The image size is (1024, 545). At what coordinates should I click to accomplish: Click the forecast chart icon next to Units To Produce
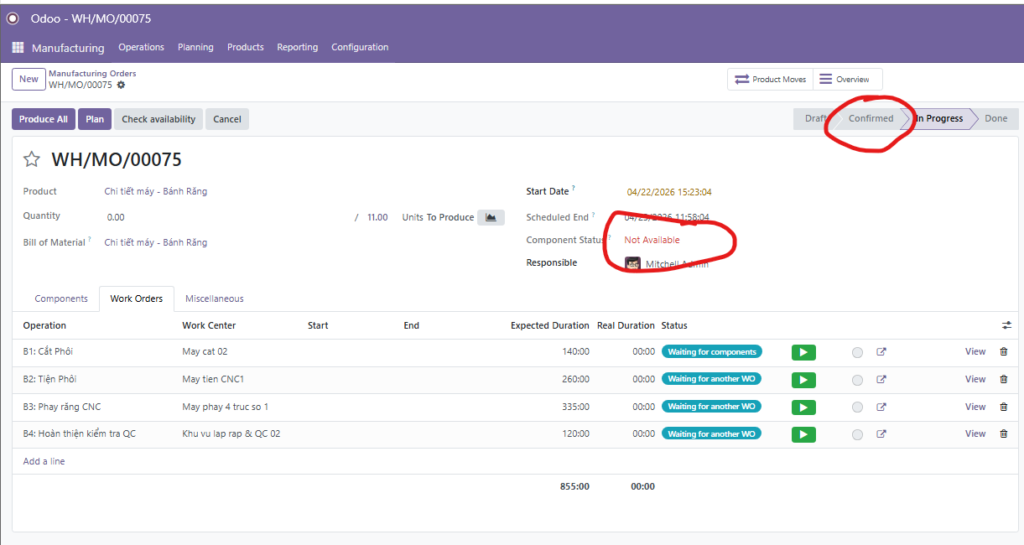pos(490,217)
